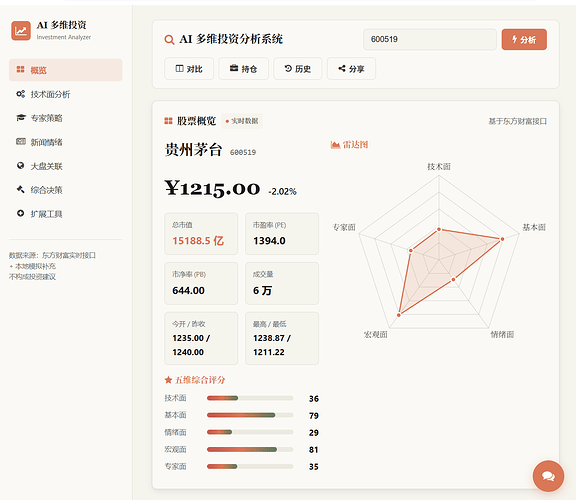This screenshot has height=500, width=576.
Task: Click the newspaper icon beside 新闻情绪
Action: click(21, 141)
